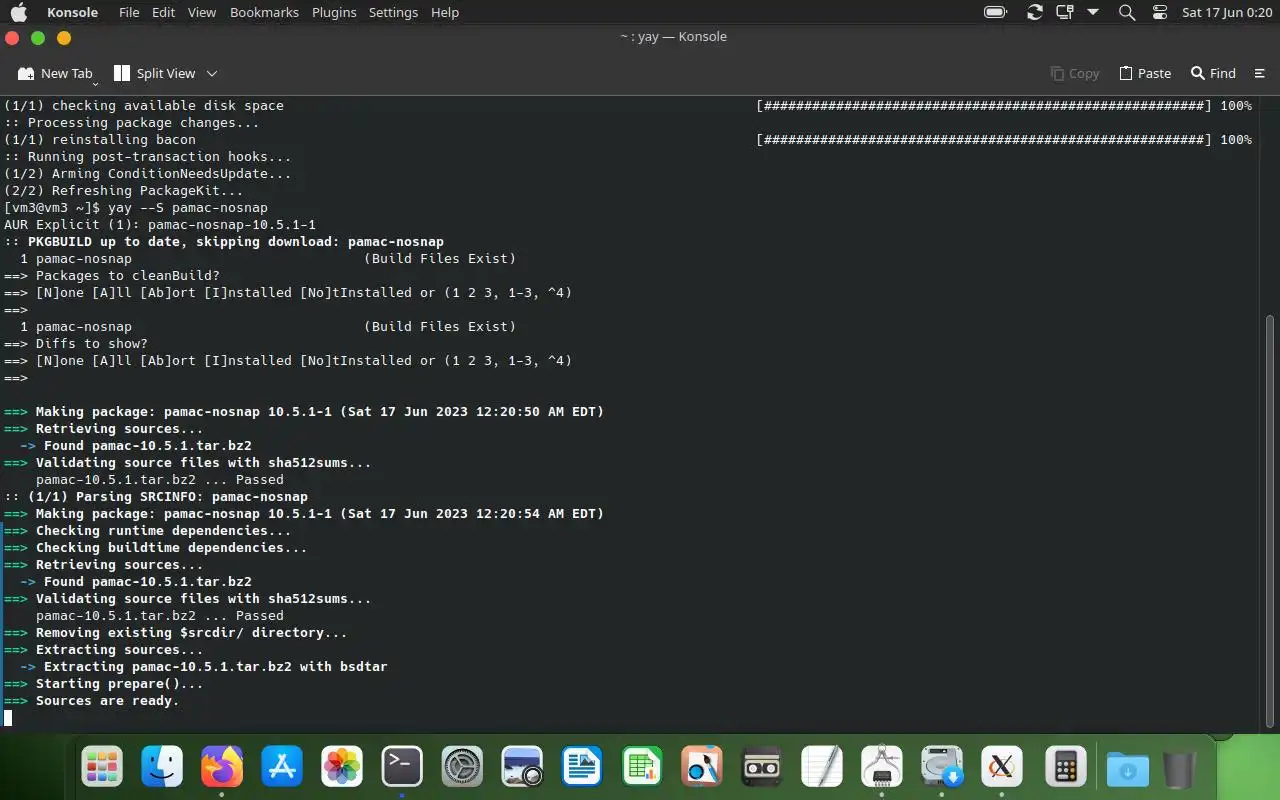This screenshot has height=800, width=1280.
Task: Open the Konsole application menu
Action: pos(73,12)
